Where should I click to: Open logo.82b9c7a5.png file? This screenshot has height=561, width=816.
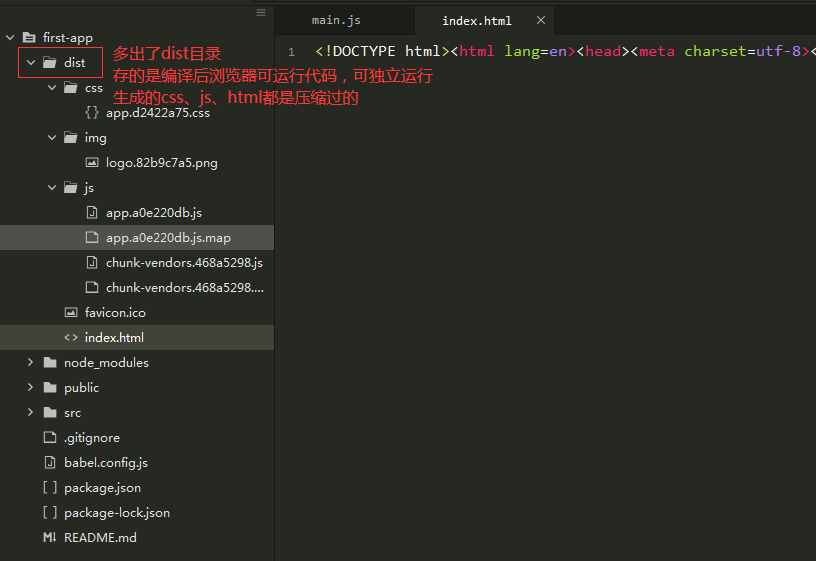click(162, 163)
